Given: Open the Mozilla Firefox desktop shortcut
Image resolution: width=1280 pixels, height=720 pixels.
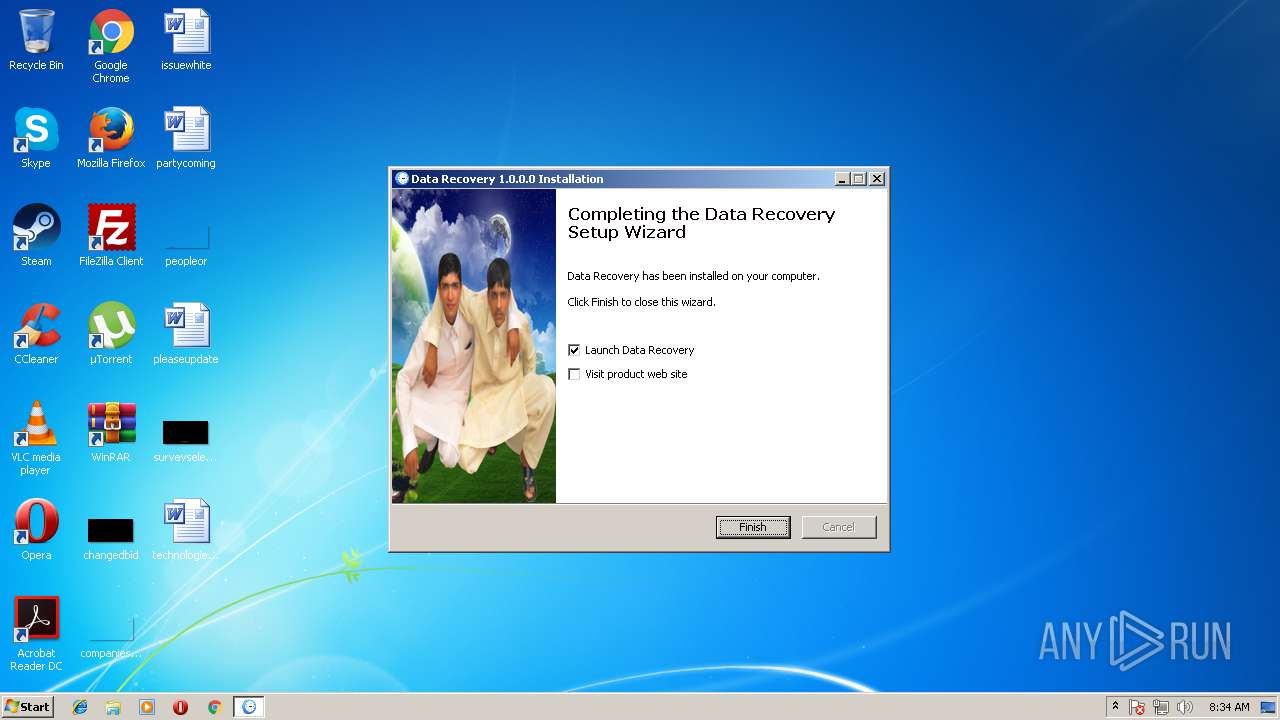Looking at the screenshot, I should tap(111, 138).
